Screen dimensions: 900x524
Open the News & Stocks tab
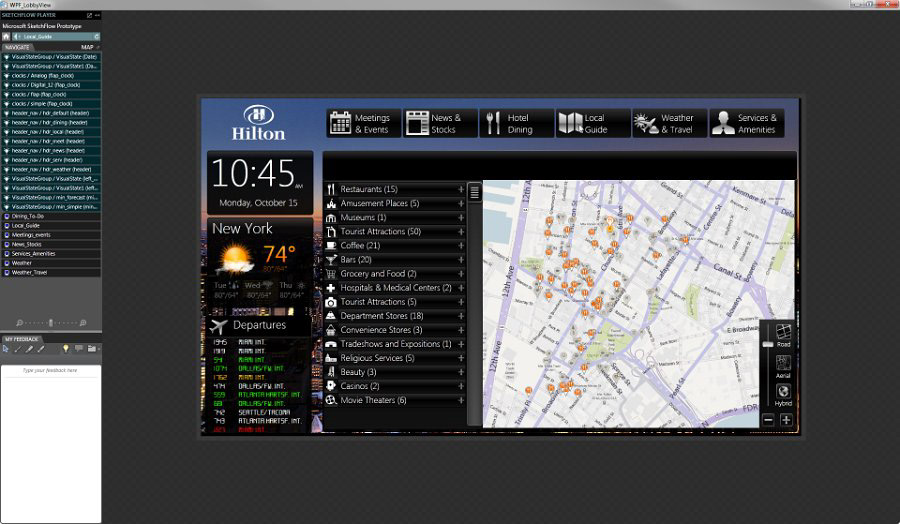(x=440, y=123)
